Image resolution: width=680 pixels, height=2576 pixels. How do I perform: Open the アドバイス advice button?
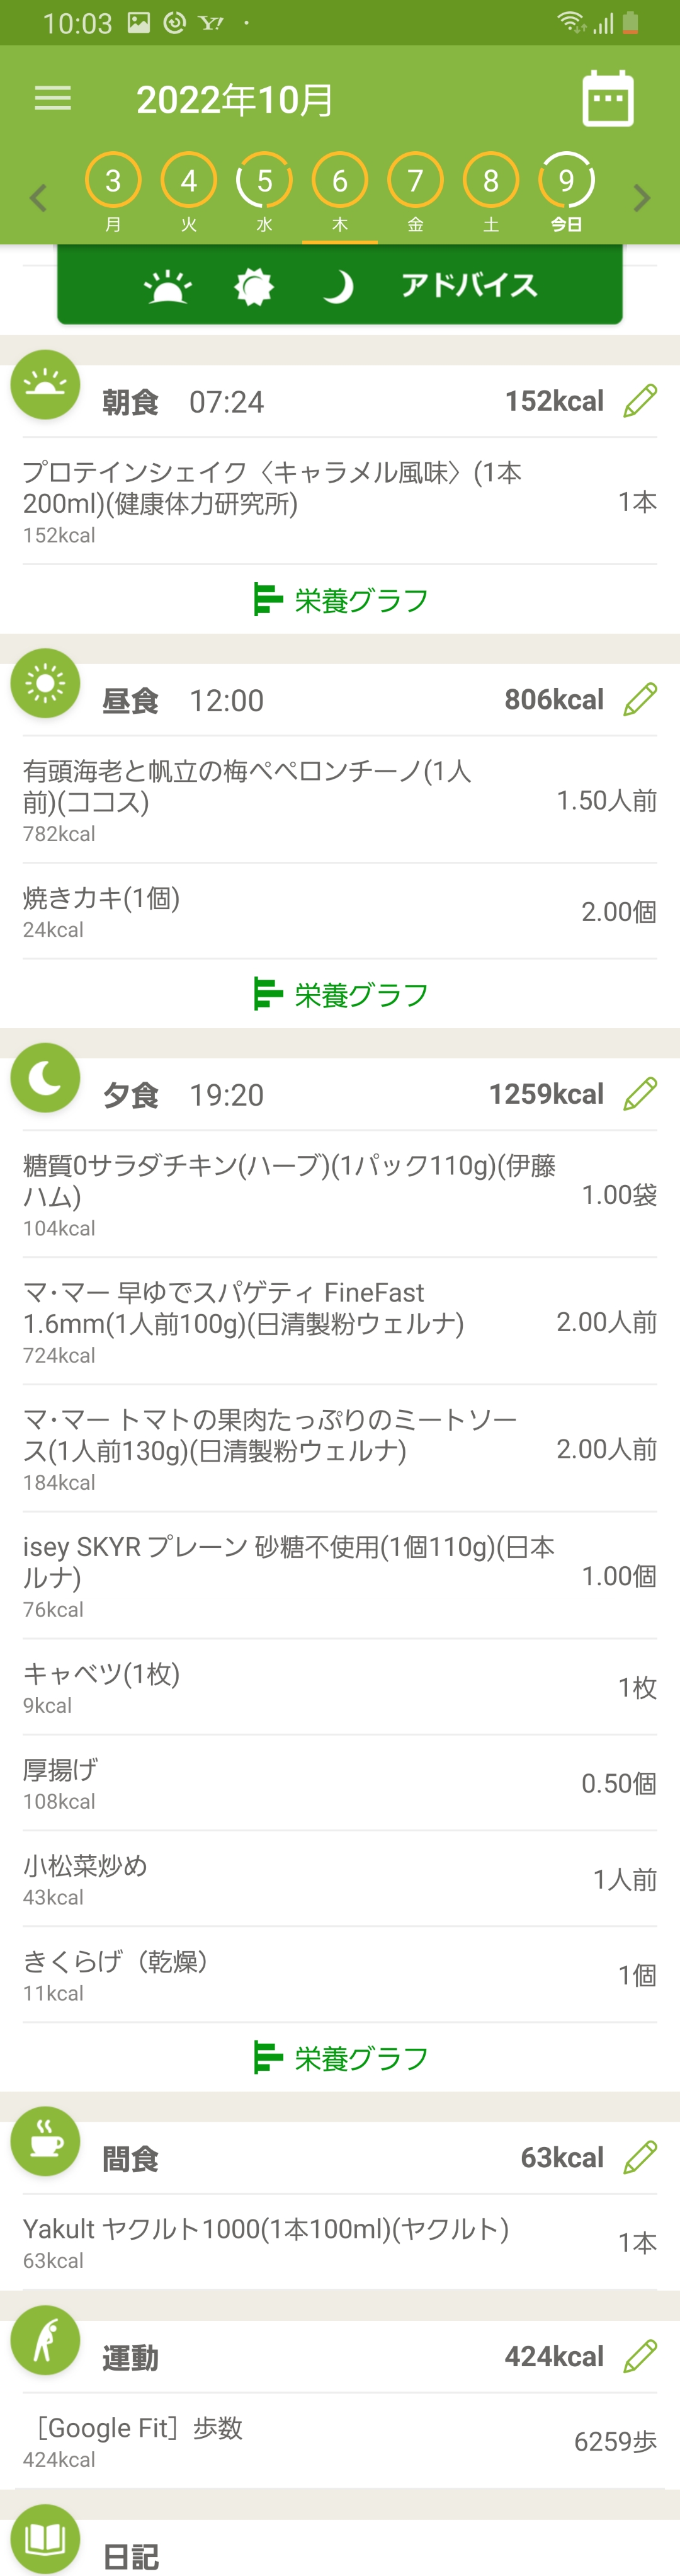[x=468, y=286]
